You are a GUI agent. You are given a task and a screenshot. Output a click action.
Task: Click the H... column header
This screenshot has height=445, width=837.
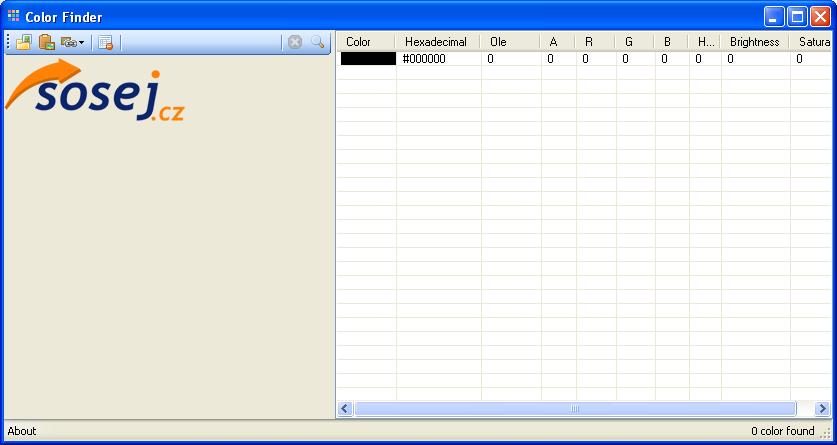tap(704, 42)
